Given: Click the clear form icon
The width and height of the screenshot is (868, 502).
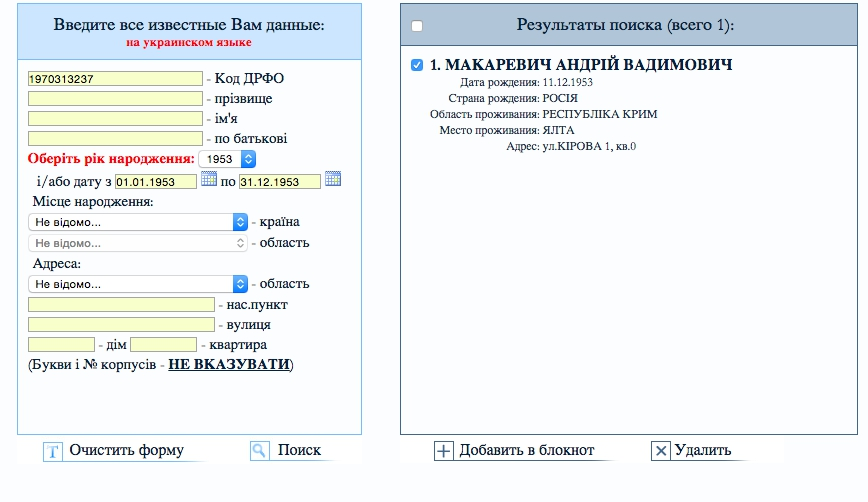Looking at the screenshot, I should [x=53, y=451].
